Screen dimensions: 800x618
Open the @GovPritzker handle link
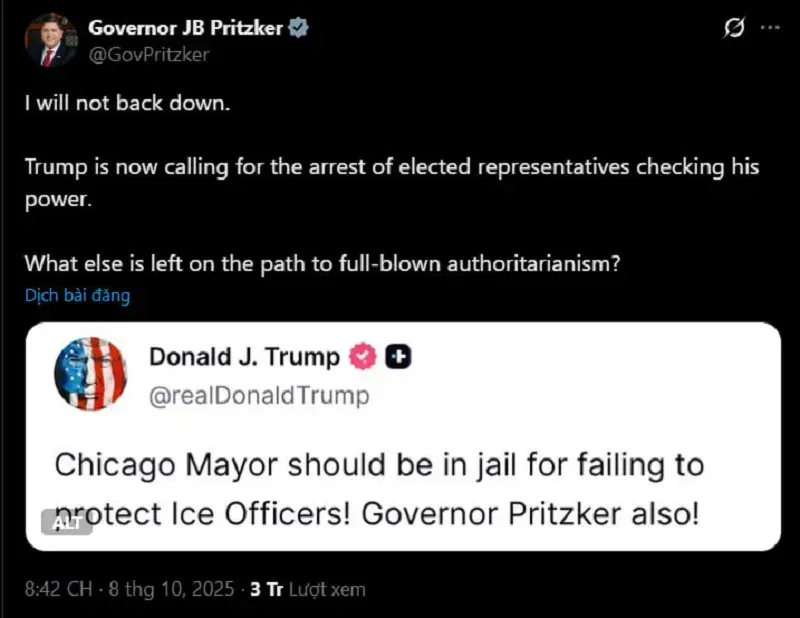point(149,55)
